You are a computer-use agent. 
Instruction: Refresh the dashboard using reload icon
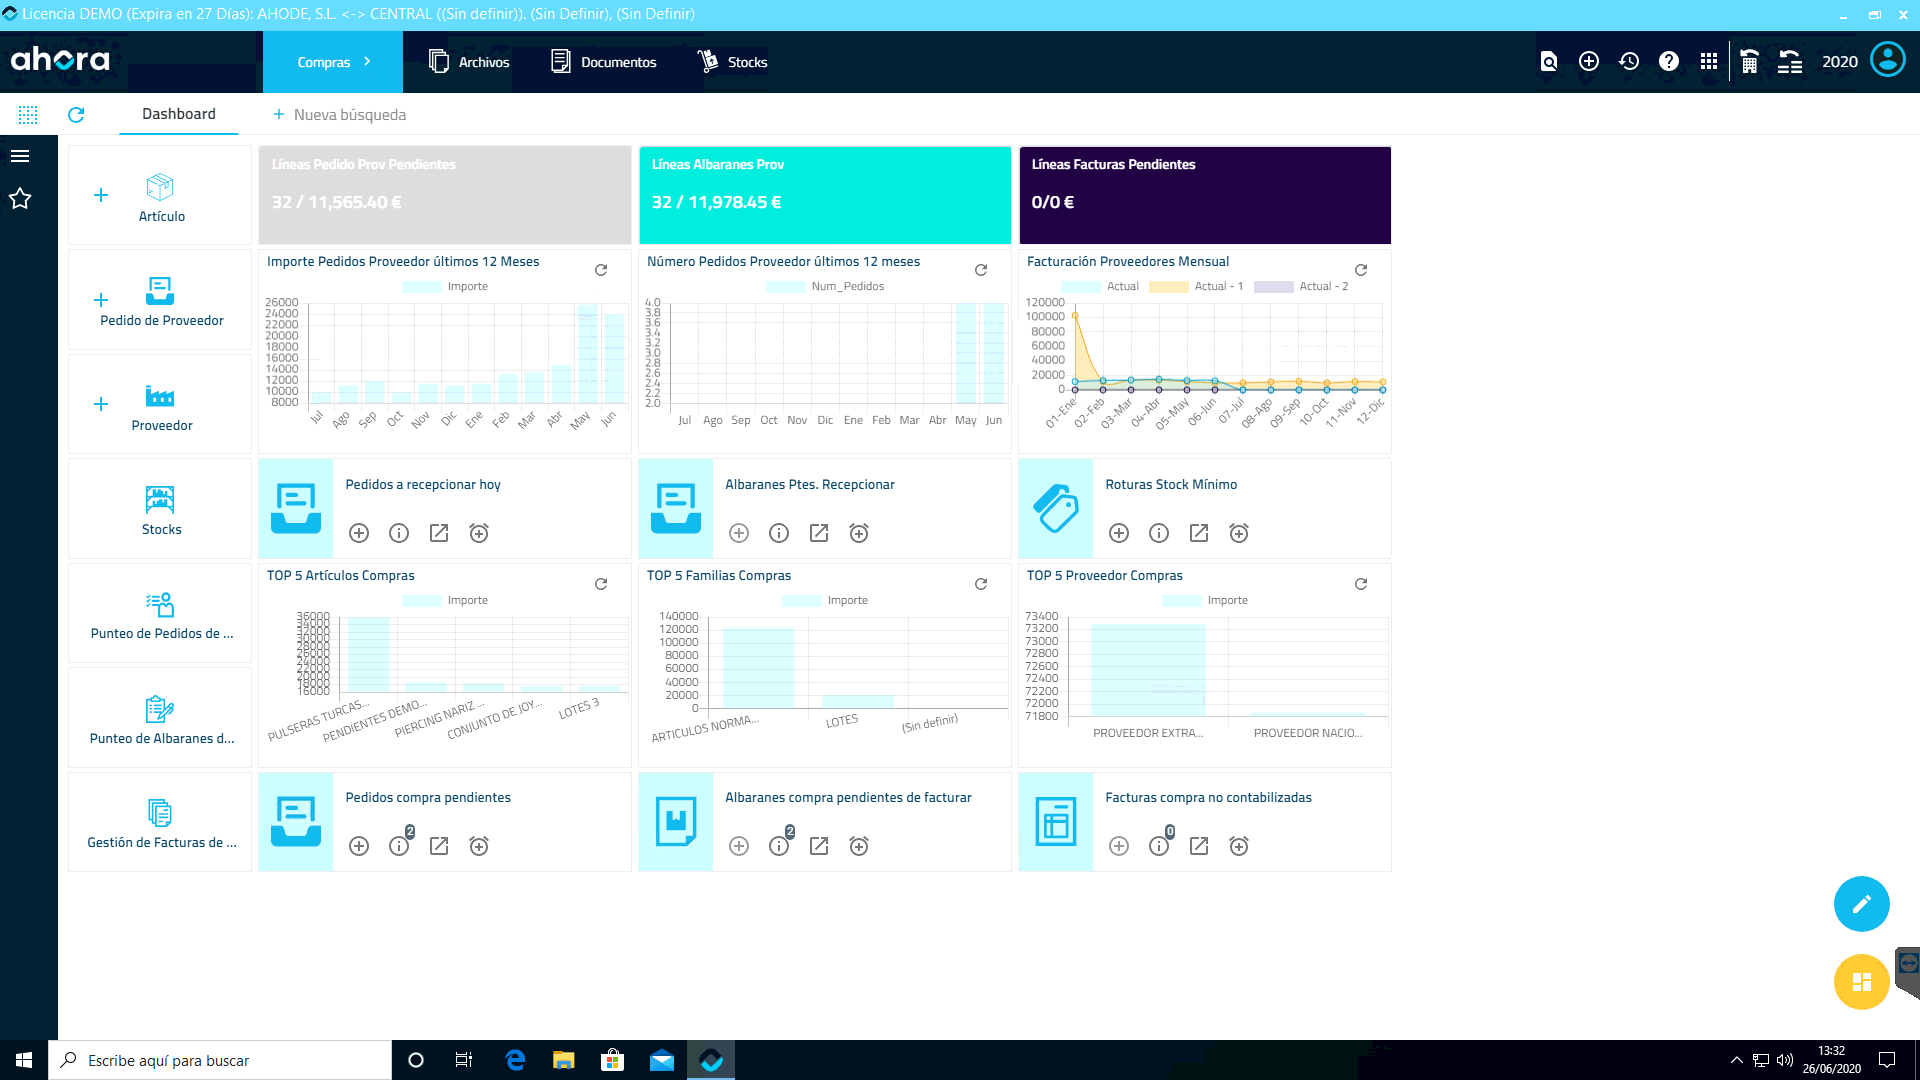pyautogui.click(x=76, y=115)
